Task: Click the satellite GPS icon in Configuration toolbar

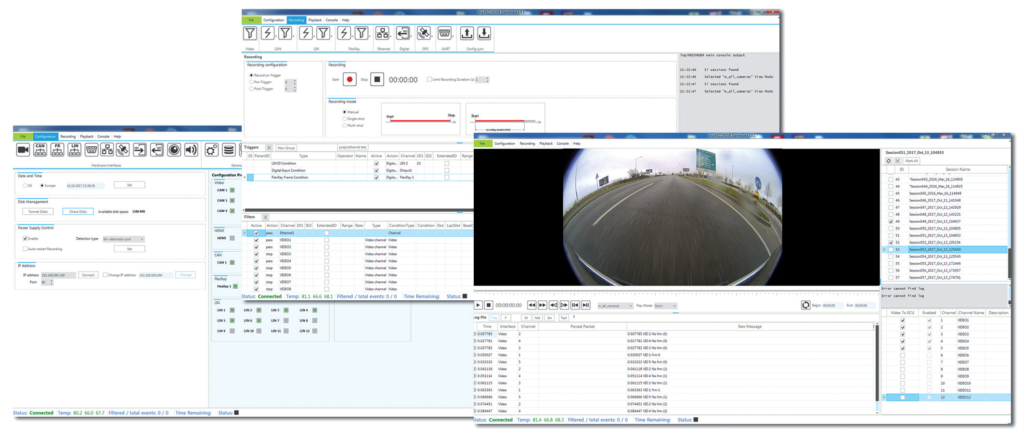Action: tap(123, 150)
